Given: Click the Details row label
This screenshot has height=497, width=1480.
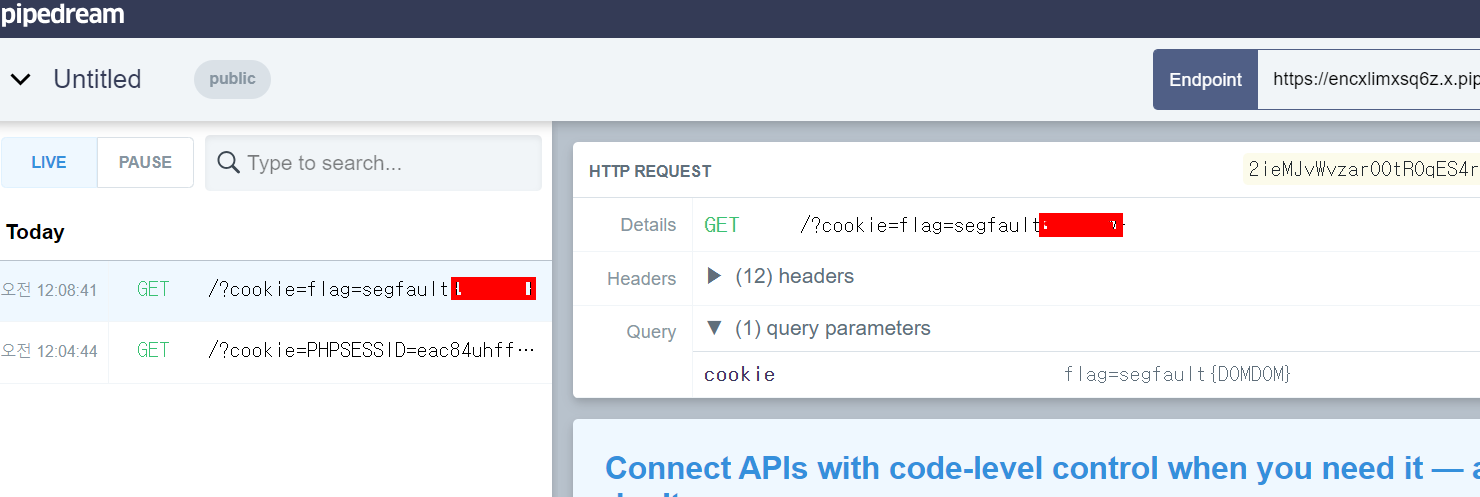Looking at the screenshot, I should [648, 225].
